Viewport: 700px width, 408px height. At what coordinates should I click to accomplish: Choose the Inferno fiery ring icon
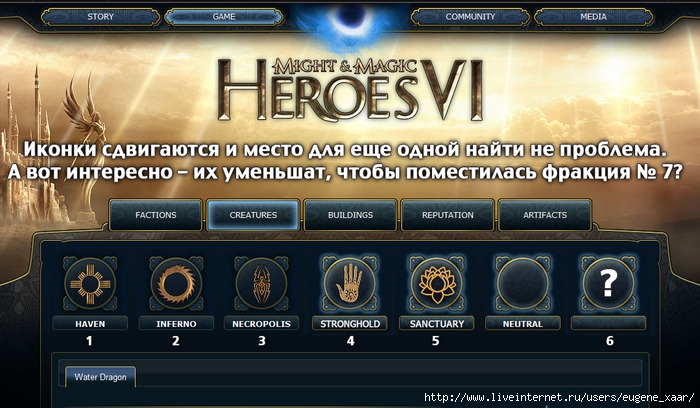[x=176, y=283]
